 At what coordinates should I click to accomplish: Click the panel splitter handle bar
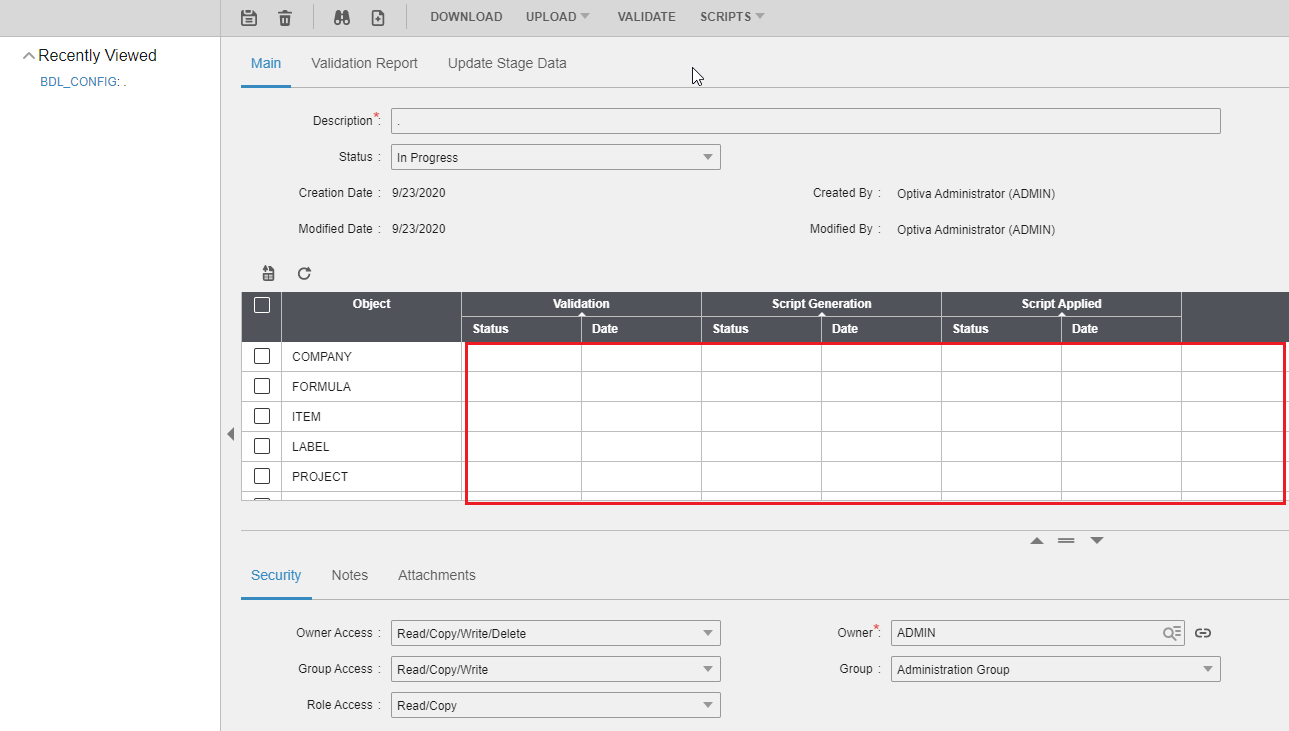coord(1066,540)
